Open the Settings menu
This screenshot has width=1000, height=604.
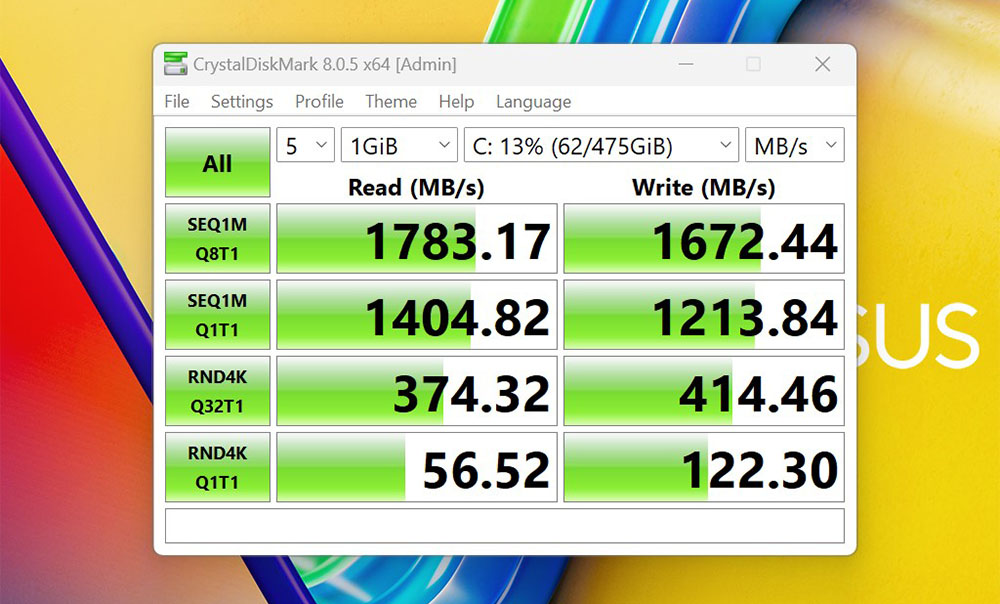(x=242, y=101)
